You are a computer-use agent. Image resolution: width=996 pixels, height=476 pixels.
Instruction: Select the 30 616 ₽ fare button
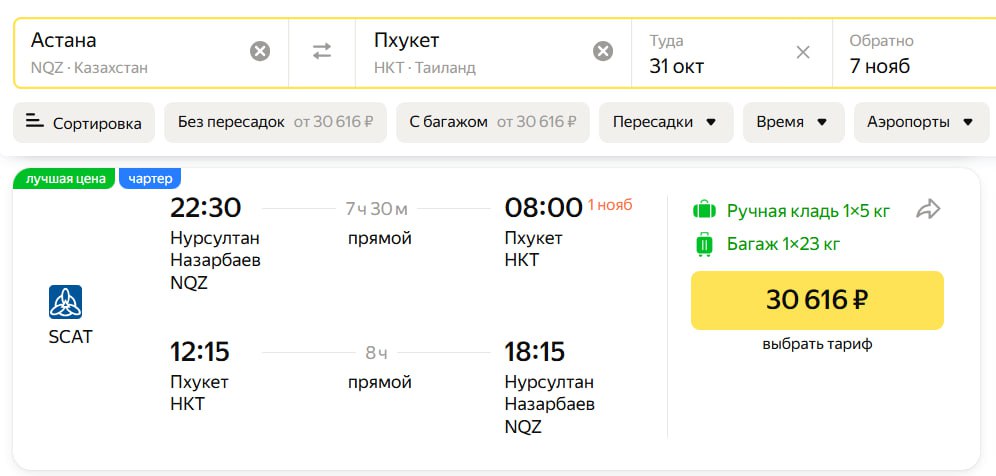817,300
